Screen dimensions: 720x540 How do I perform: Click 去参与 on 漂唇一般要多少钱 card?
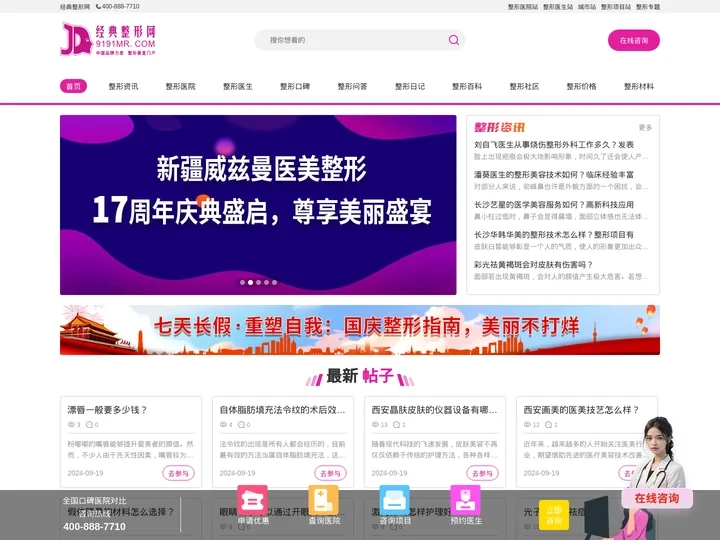pos(178,473)
